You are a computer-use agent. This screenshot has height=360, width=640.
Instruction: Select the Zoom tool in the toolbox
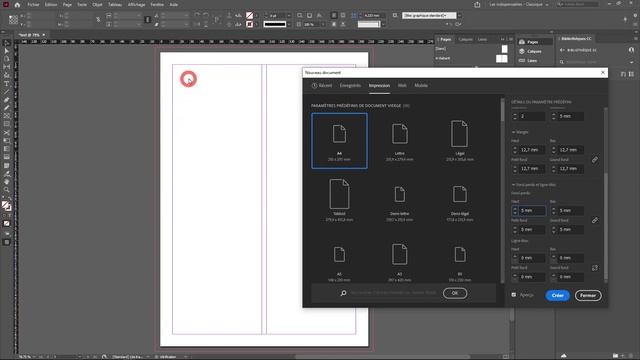click(x=7, y=190)
